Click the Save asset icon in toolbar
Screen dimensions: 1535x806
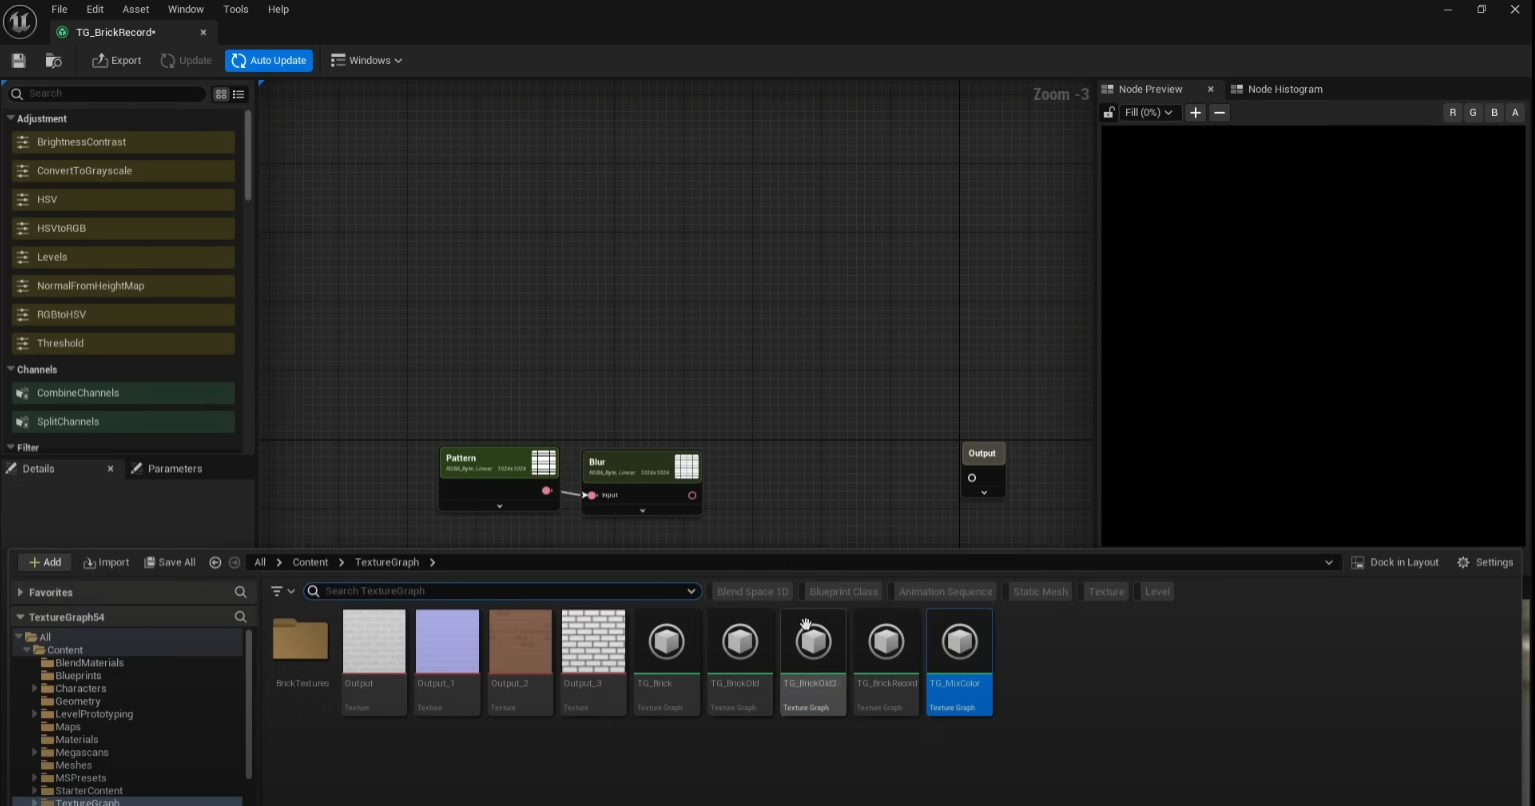[x=19, y=61]
